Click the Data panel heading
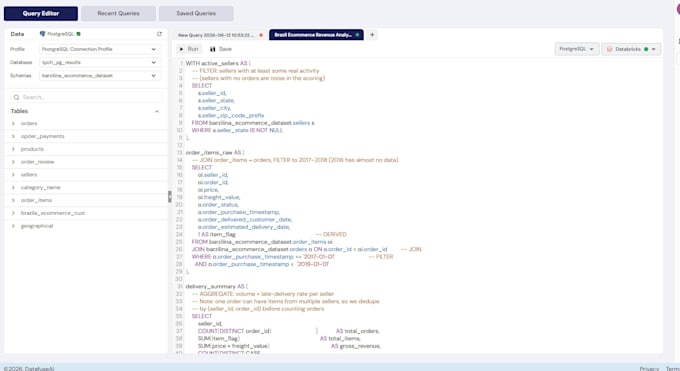 point(17,34)
